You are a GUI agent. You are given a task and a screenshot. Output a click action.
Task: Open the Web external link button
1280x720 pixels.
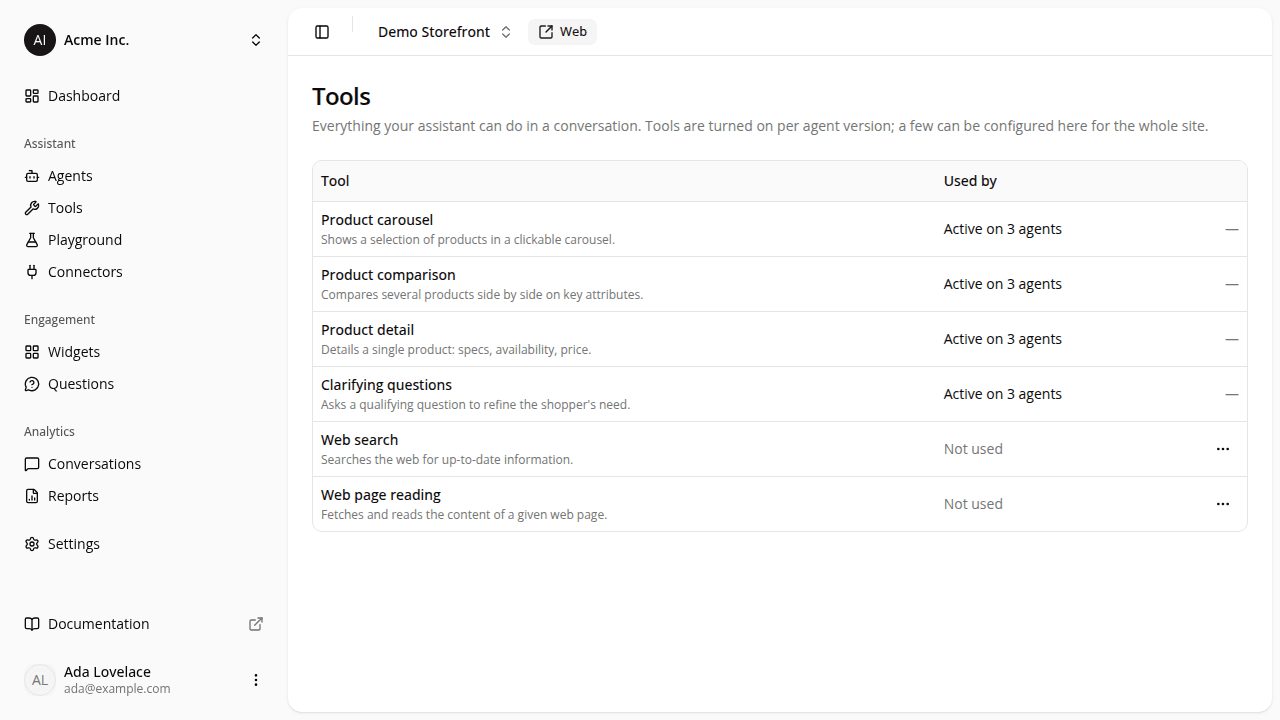pyautogui.click(x=562, y=32)
